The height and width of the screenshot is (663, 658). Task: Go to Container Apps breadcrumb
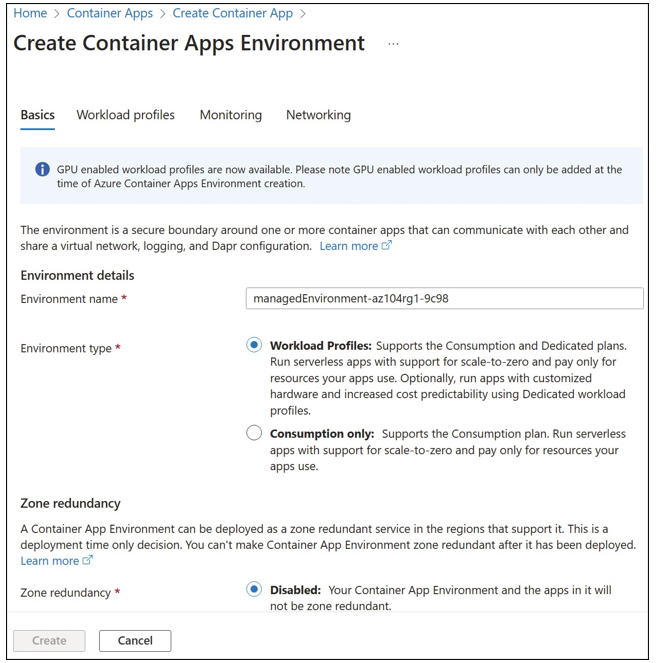(x=110, y=13)
